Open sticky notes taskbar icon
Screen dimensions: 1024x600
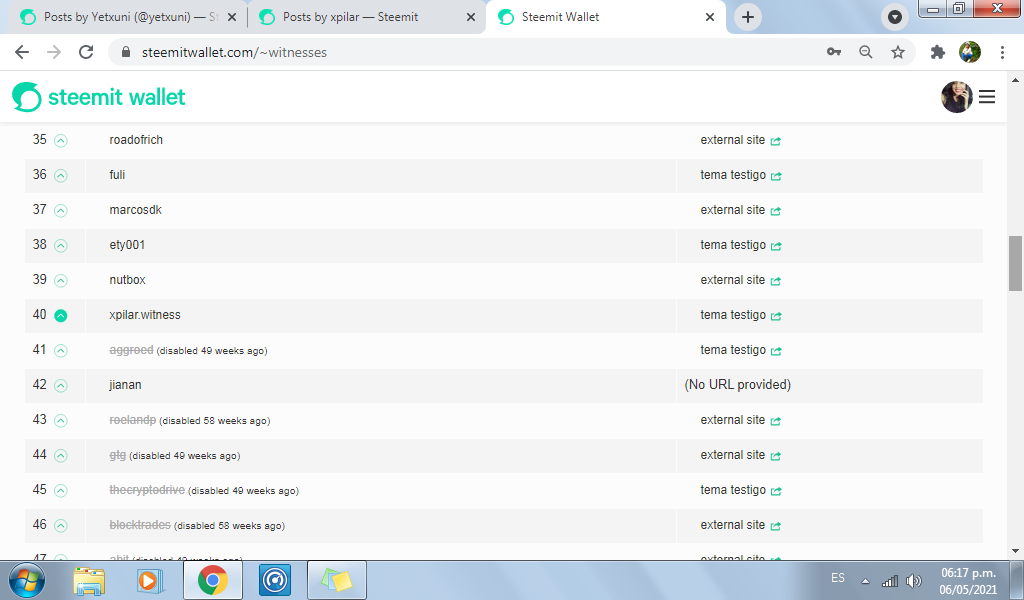[x=336, y=580]
